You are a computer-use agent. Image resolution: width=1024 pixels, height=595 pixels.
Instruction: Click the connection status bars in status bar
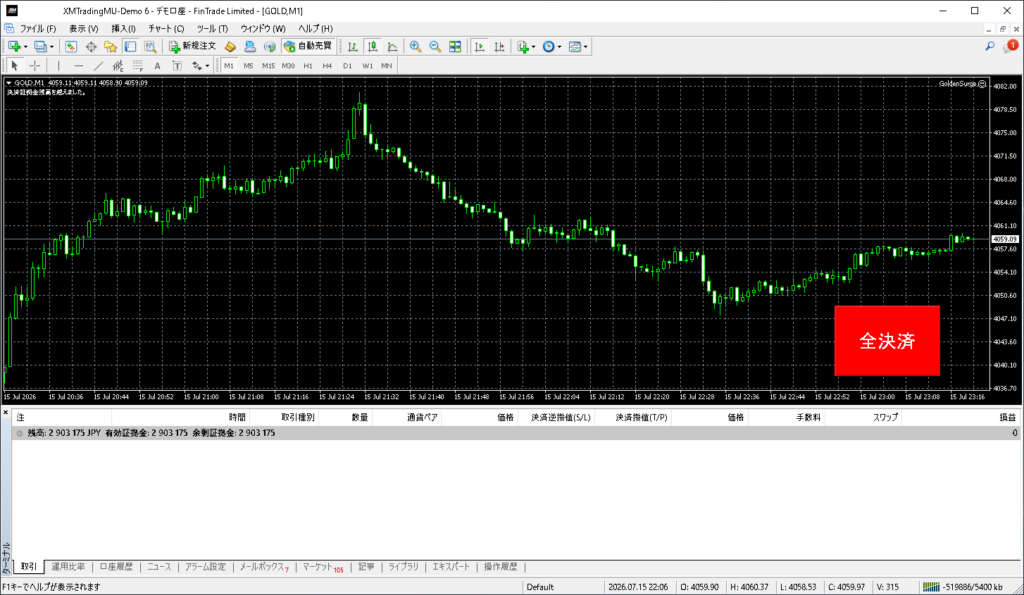point(931,587)
